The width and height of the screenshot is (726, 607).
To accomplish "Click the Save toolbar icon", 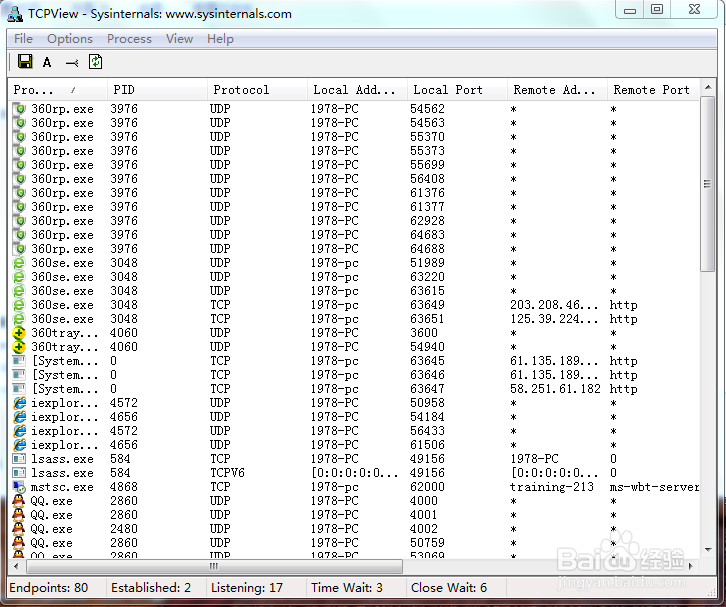I will click(25, 62).
